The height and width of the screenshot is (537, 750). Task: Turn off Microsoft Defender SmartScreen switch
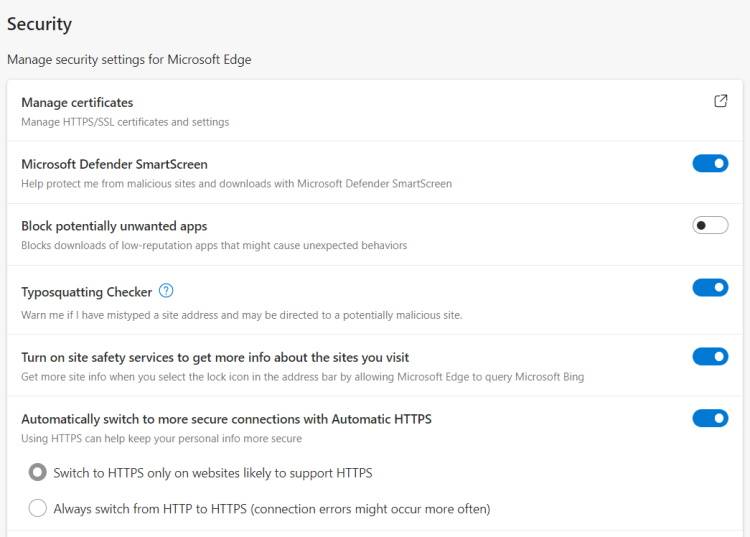pos(710,163)
